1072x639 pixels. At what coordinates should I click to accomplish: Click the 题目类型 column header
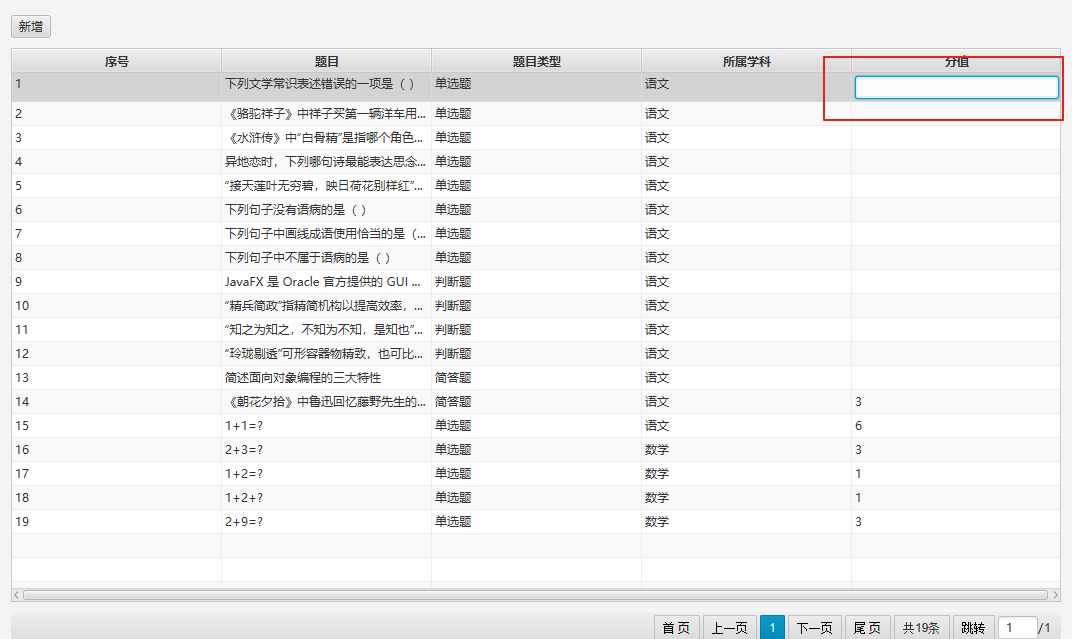(x=536, y=61)
